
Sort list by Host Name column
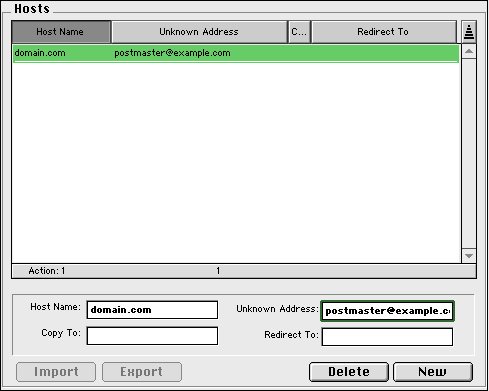click(61, 32)
